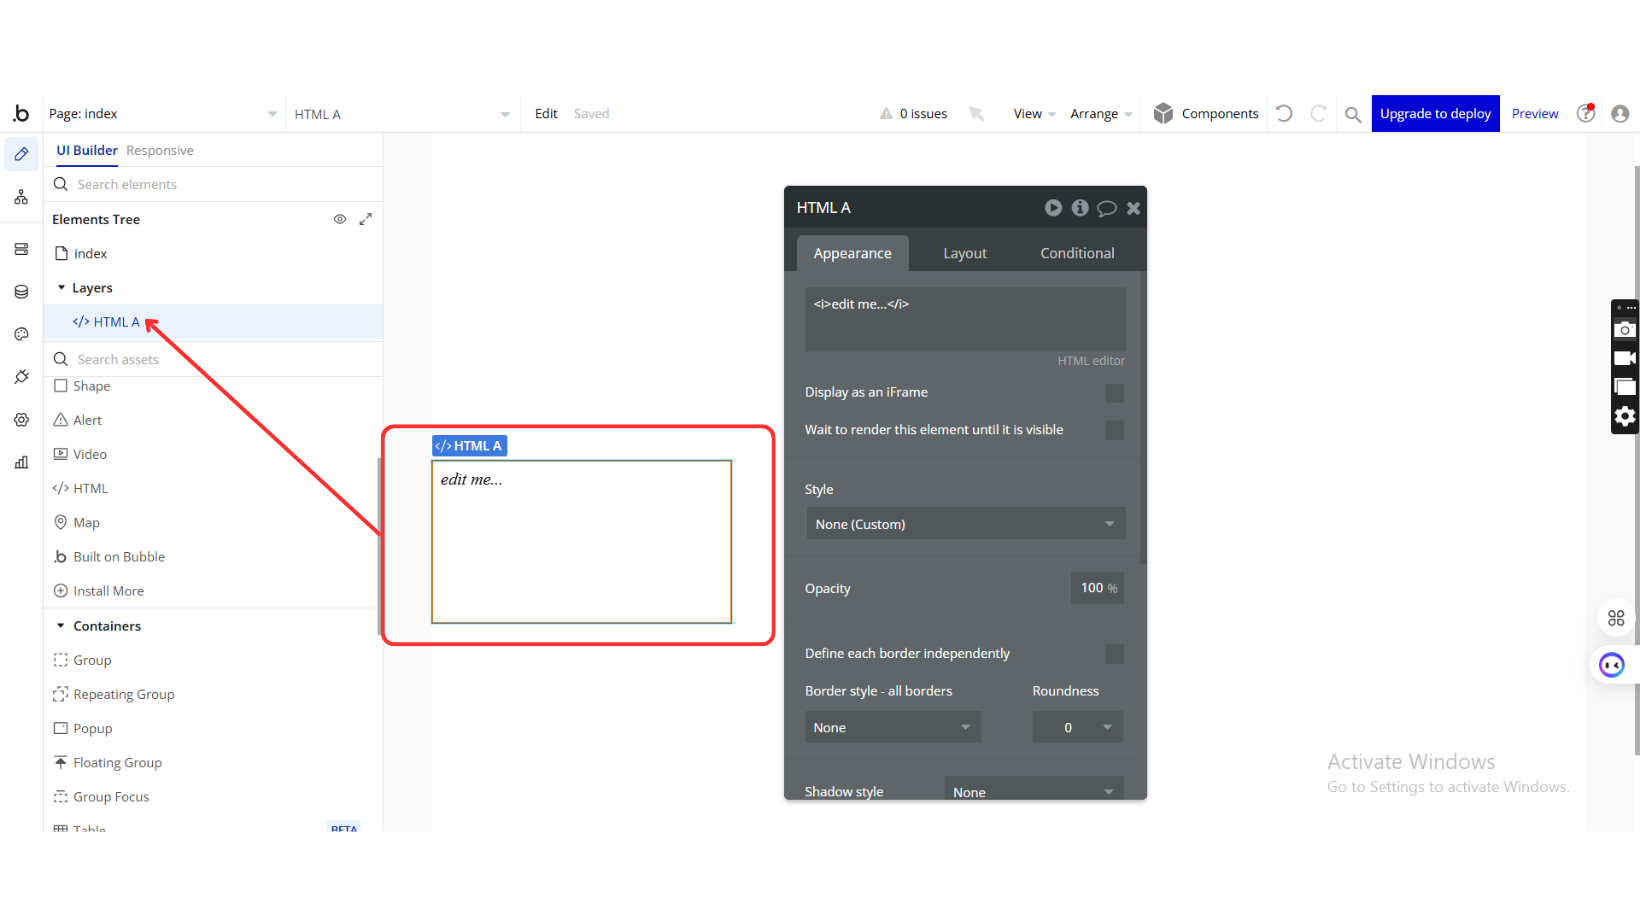
Task: Click the Preview link
Action: pos(1535,114)
